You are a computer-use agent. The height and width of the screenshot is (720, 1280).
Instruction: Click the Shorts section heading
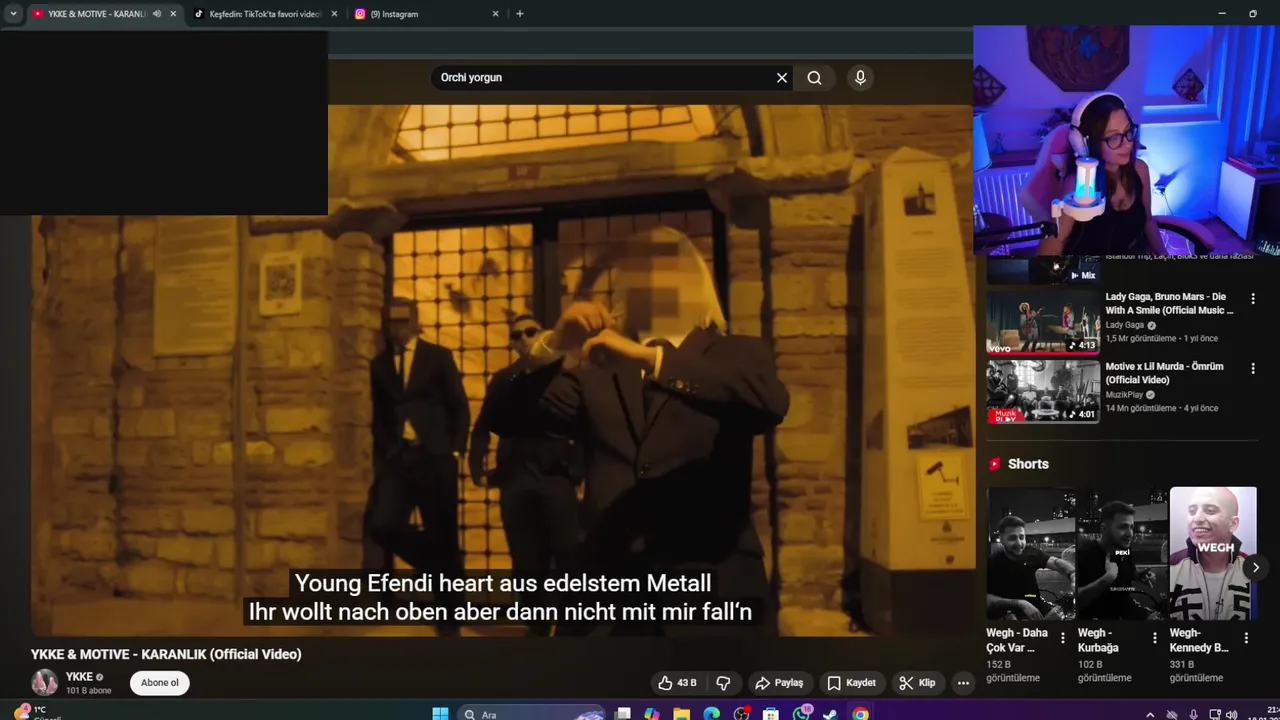point(1028,464)
